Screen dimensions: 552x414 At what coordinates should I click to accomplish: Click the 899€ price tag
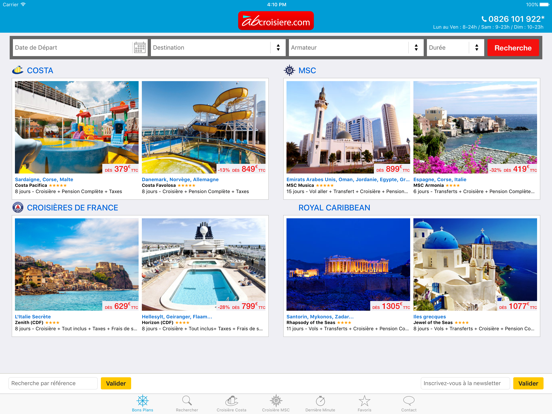(392, 169)
